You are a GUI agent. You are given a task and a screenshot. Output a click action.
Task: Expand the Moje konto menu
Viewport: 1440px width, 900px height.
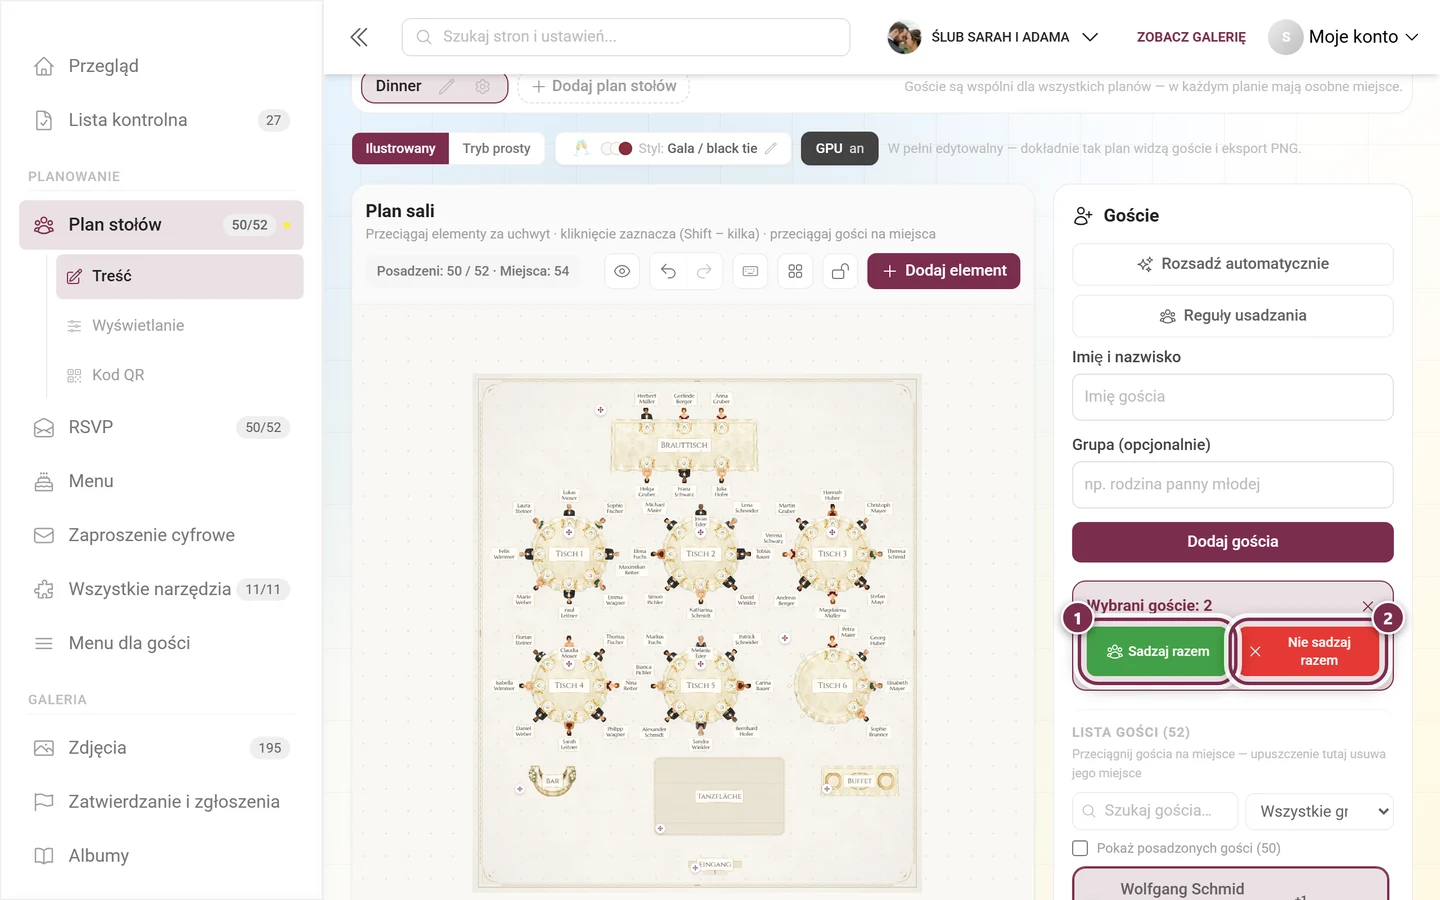pos(1343,37)
